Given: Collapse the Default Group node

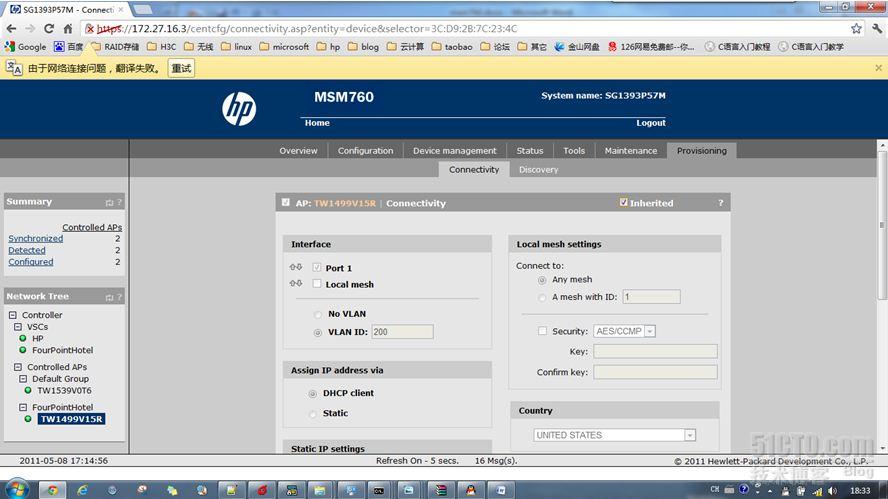Looking at the screenshot, I should pos(23,378).
